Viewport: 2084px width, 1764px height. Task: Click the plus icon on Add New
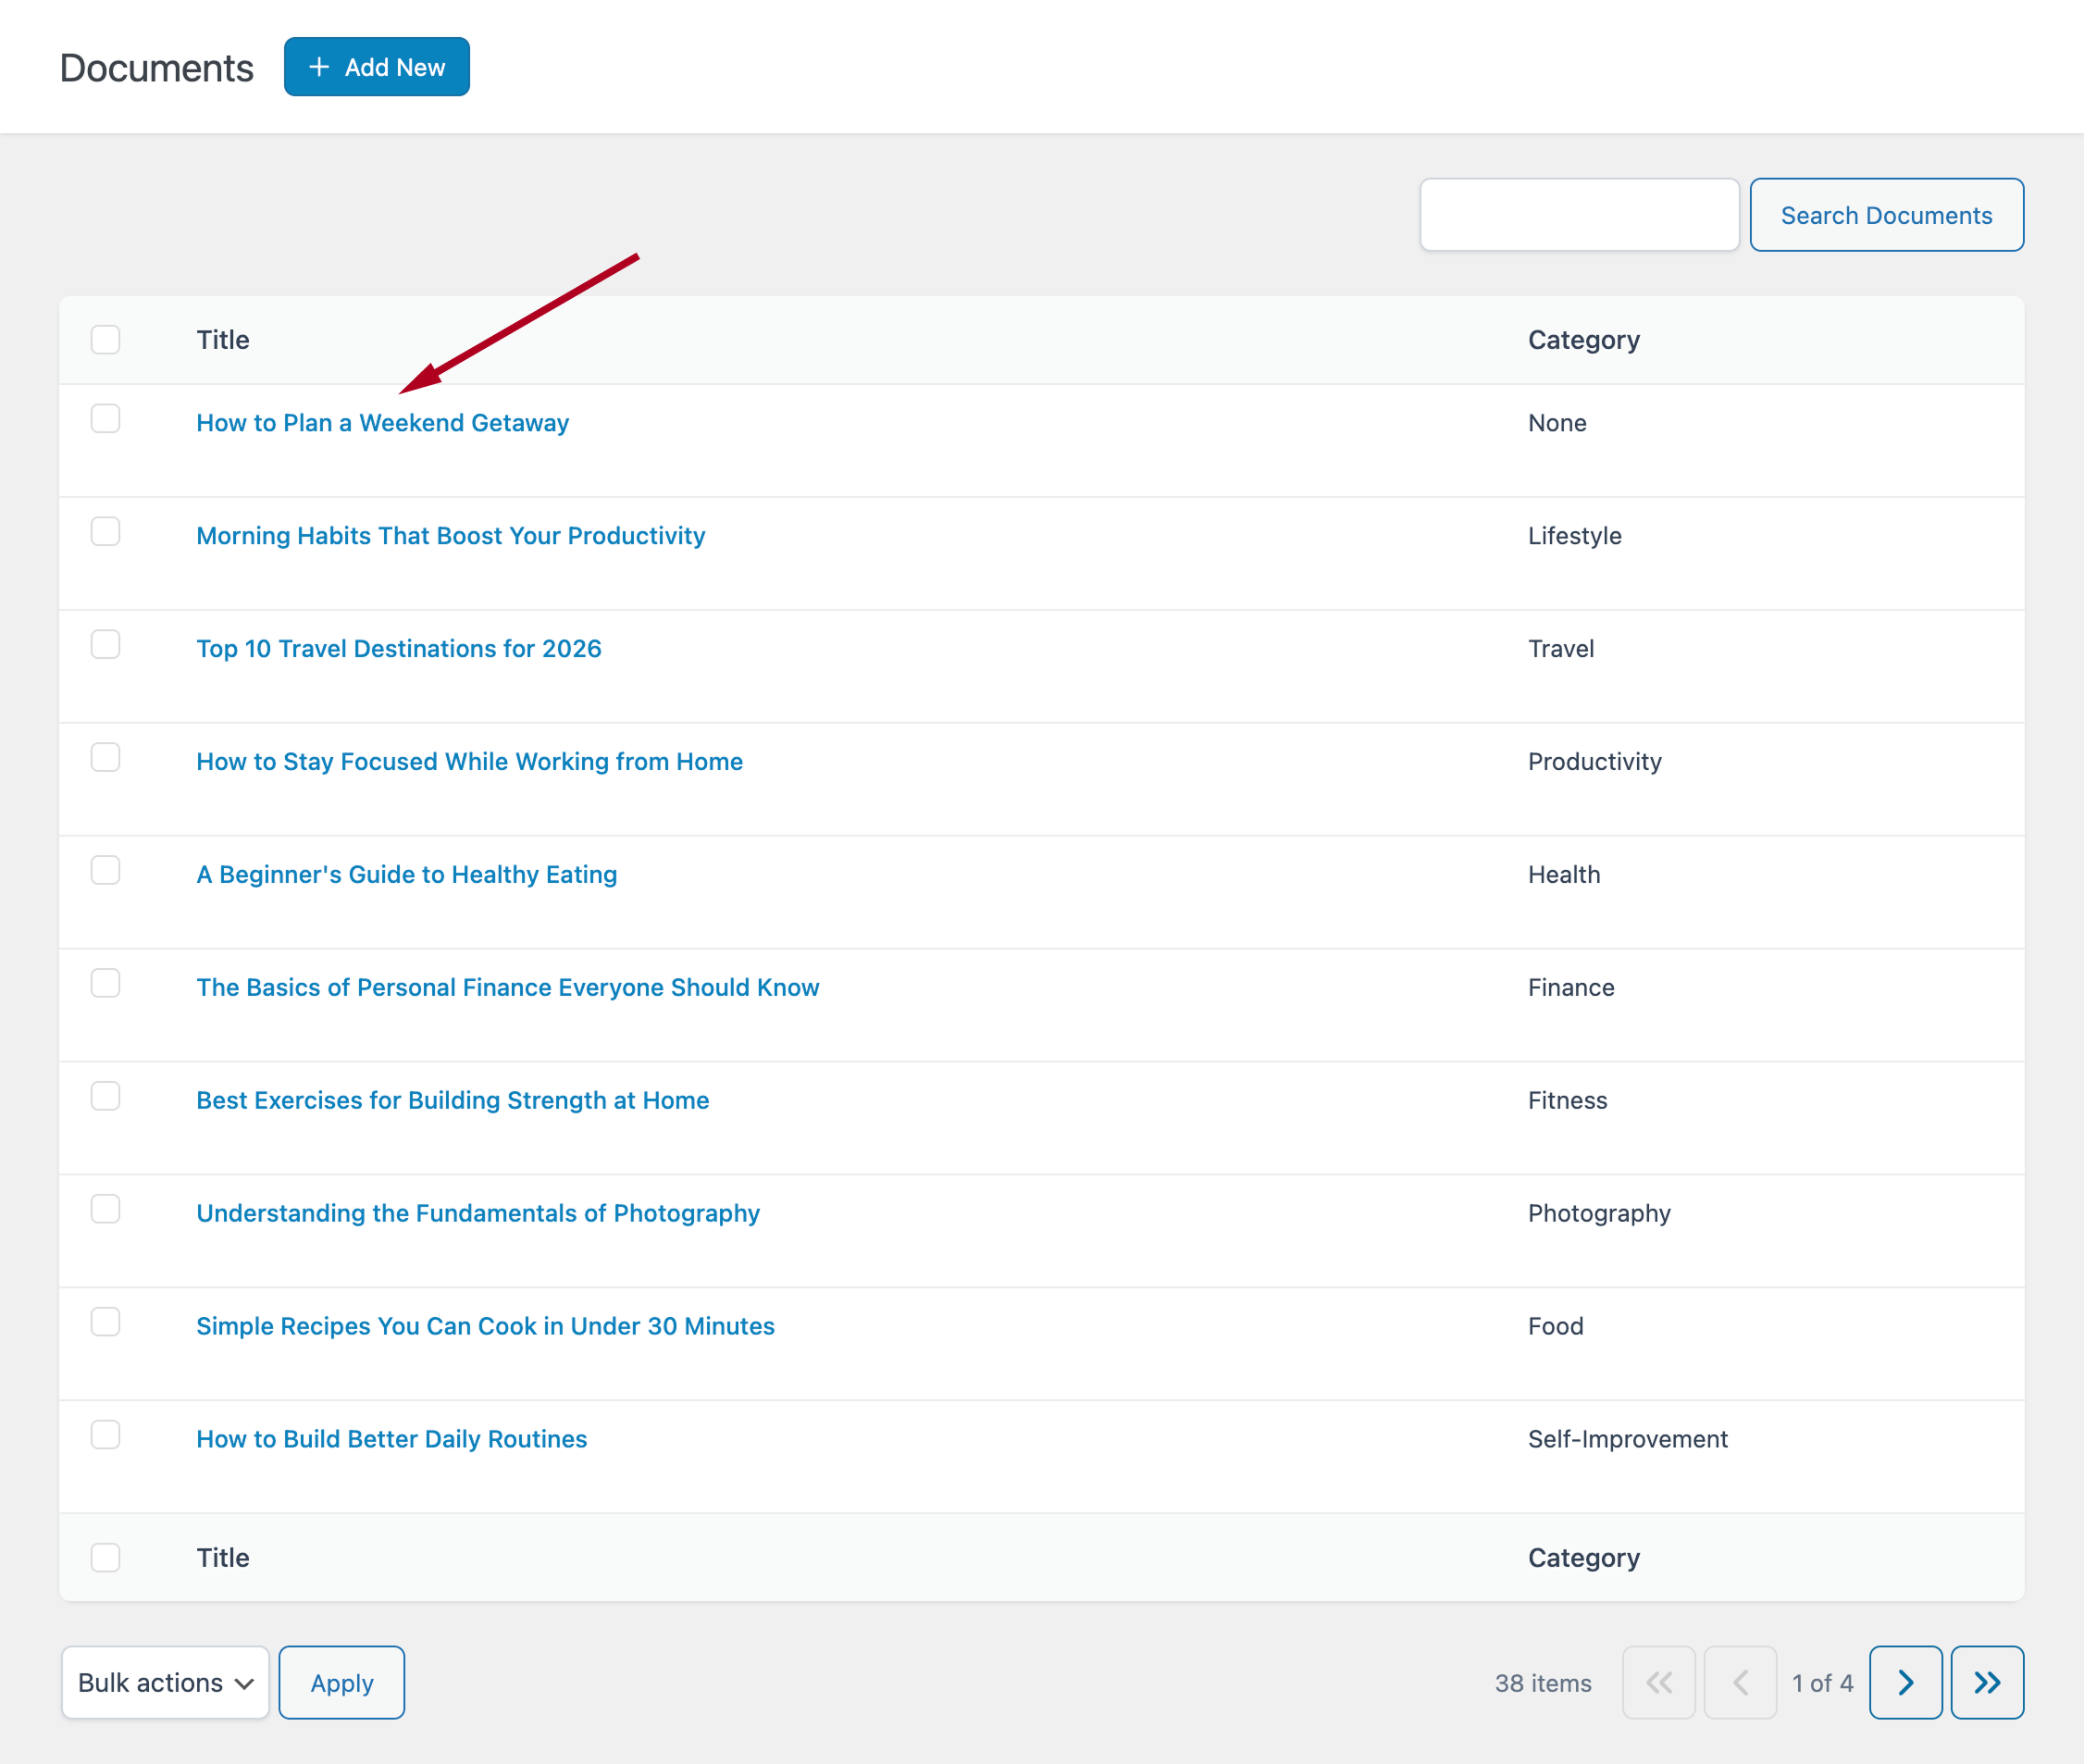click(318, 67)
